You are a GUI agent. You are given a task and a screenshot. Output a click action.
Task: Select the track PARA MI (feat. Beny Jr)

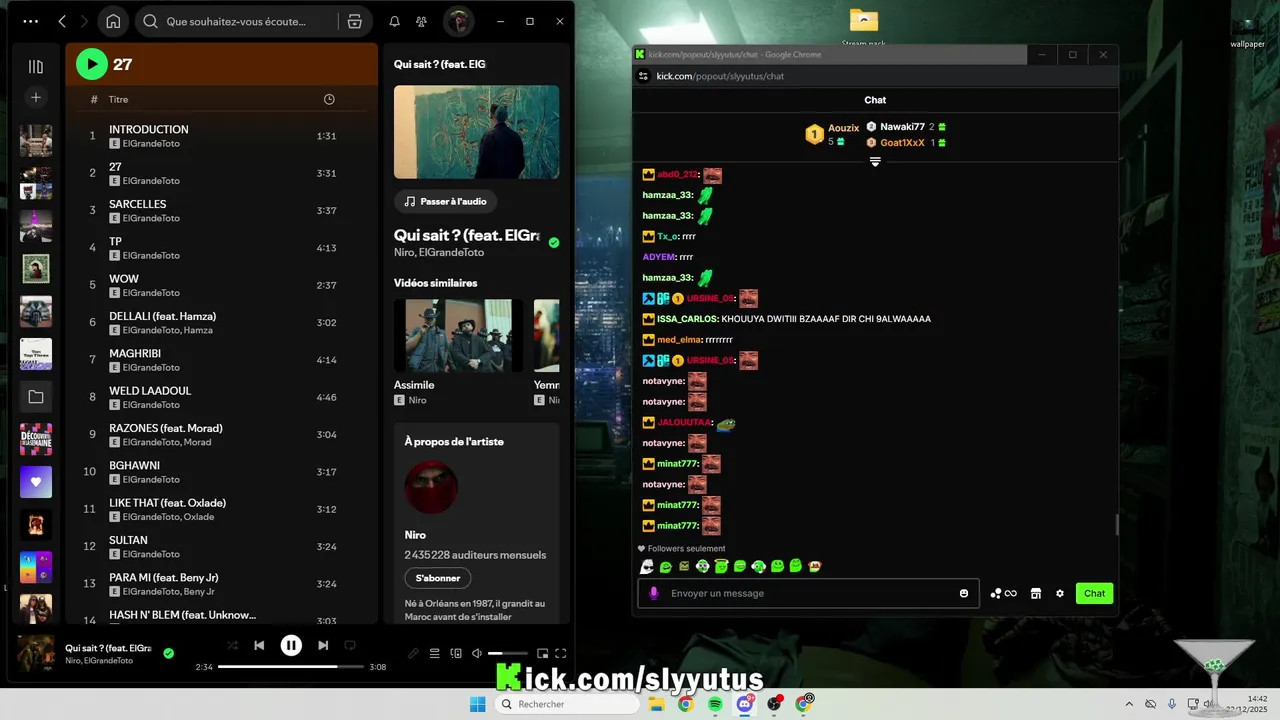[x=164, y=577]
